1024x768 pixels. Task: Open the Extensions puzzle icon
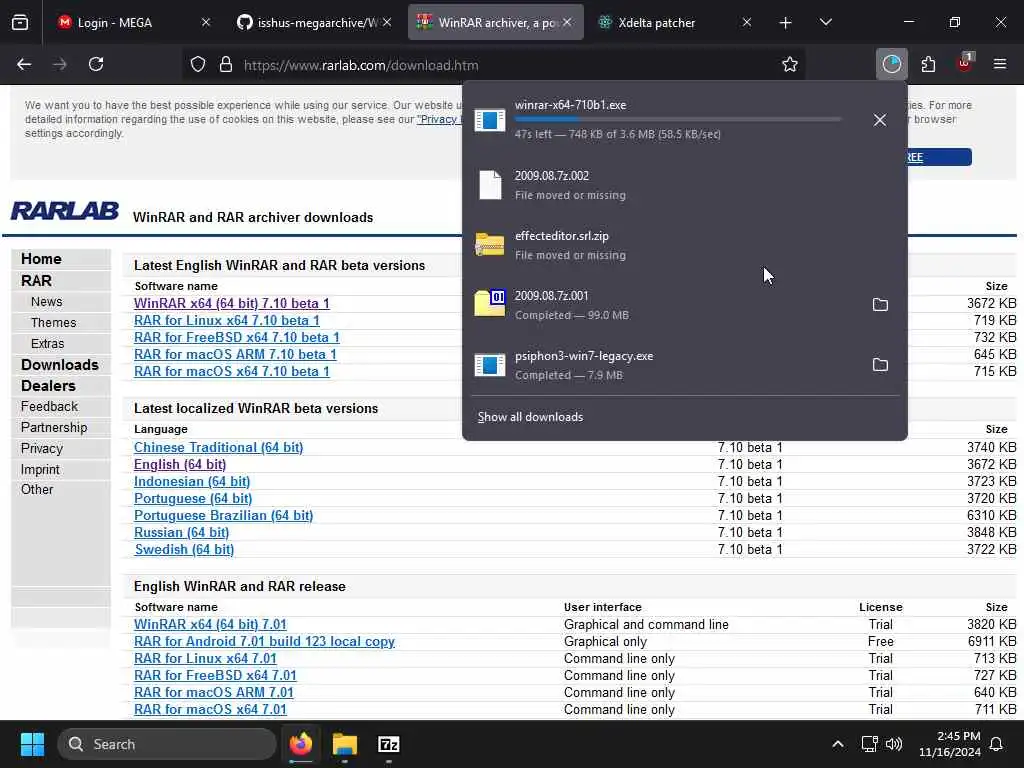coord(928,65)
